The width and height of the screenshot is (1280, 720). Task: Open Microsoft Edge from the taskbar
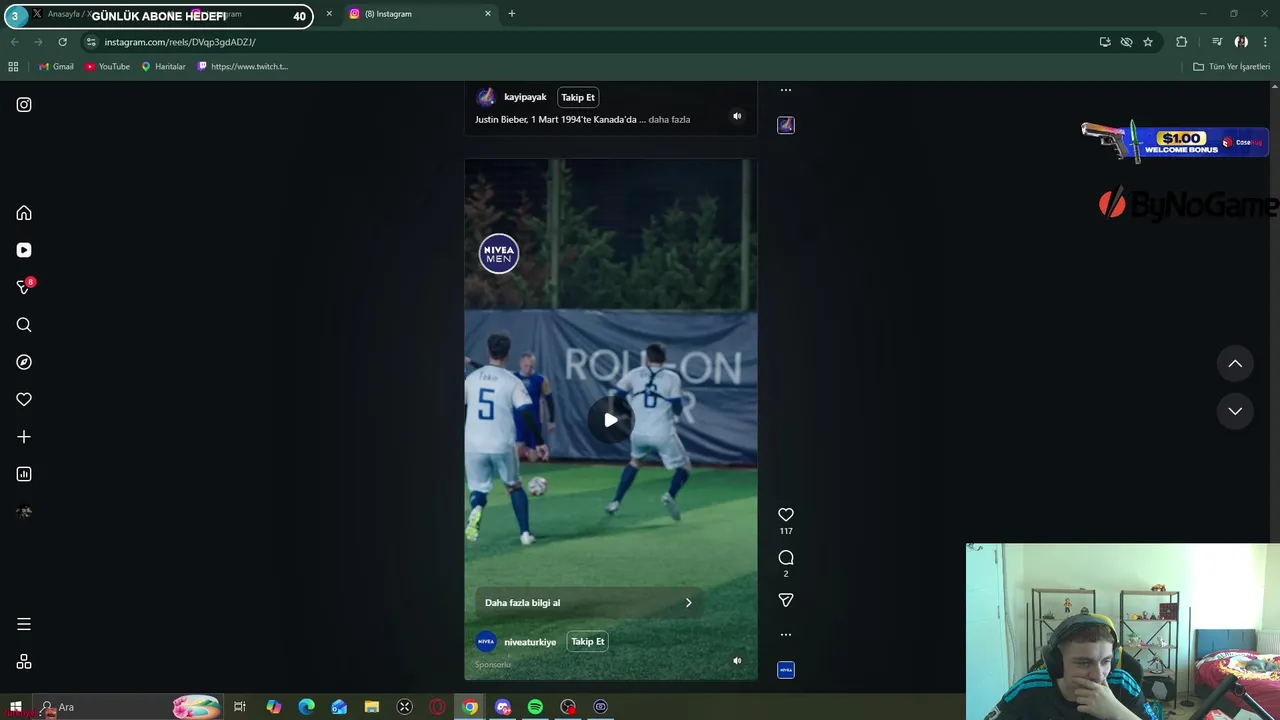[306, 707]
